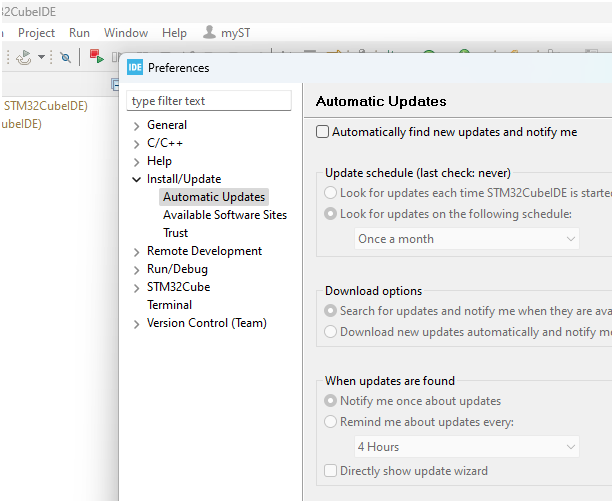Expand the STM32Cube preferences node

coord(136,288)
